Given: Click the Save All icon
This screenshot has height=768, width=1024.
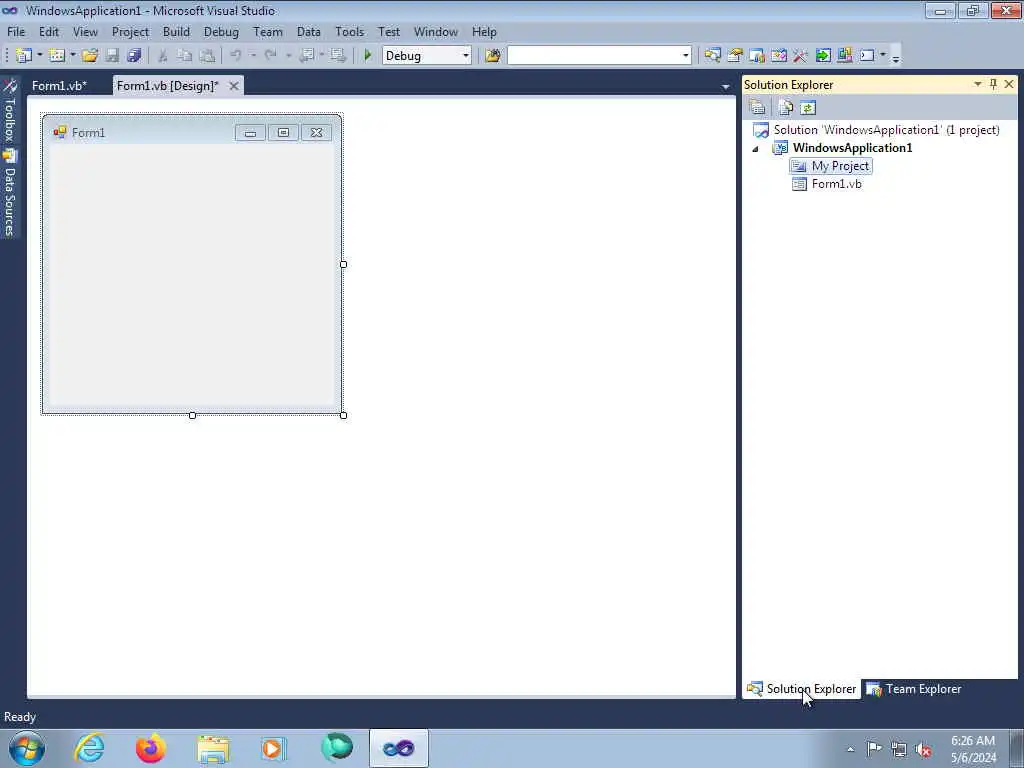Looking at the screenshot, I should [134, 56].
